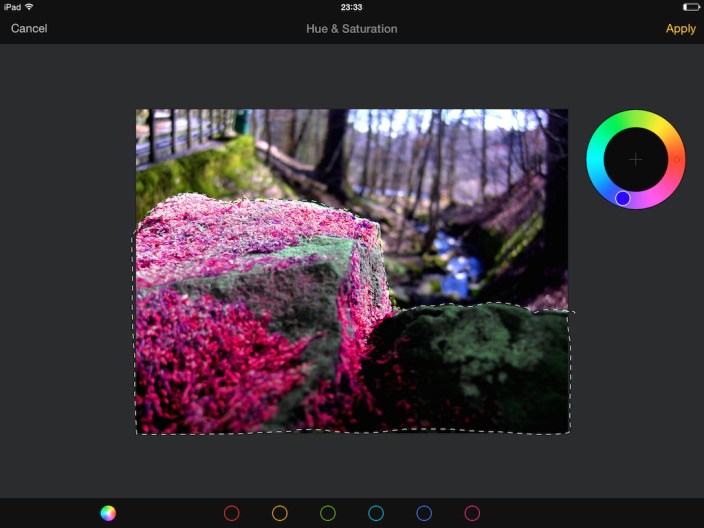The image size is (704, 528).
Task: Pick the green color range circle
Action: pos(328,513)
